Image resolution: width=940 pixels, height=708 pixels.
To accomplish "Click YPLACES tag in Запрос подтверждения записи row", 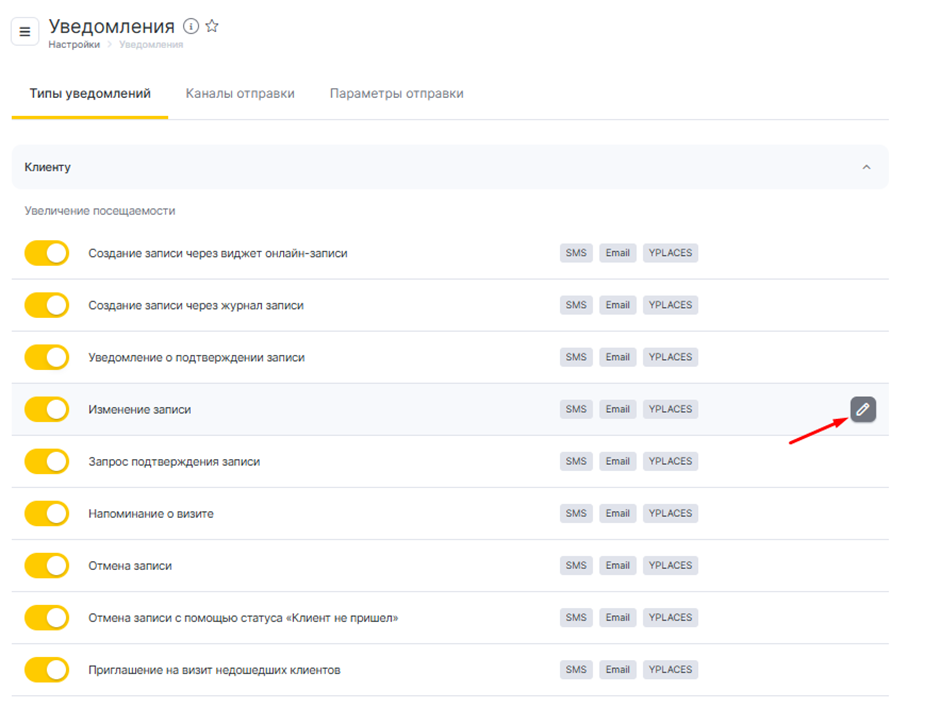I will click(x=670, y=461).
